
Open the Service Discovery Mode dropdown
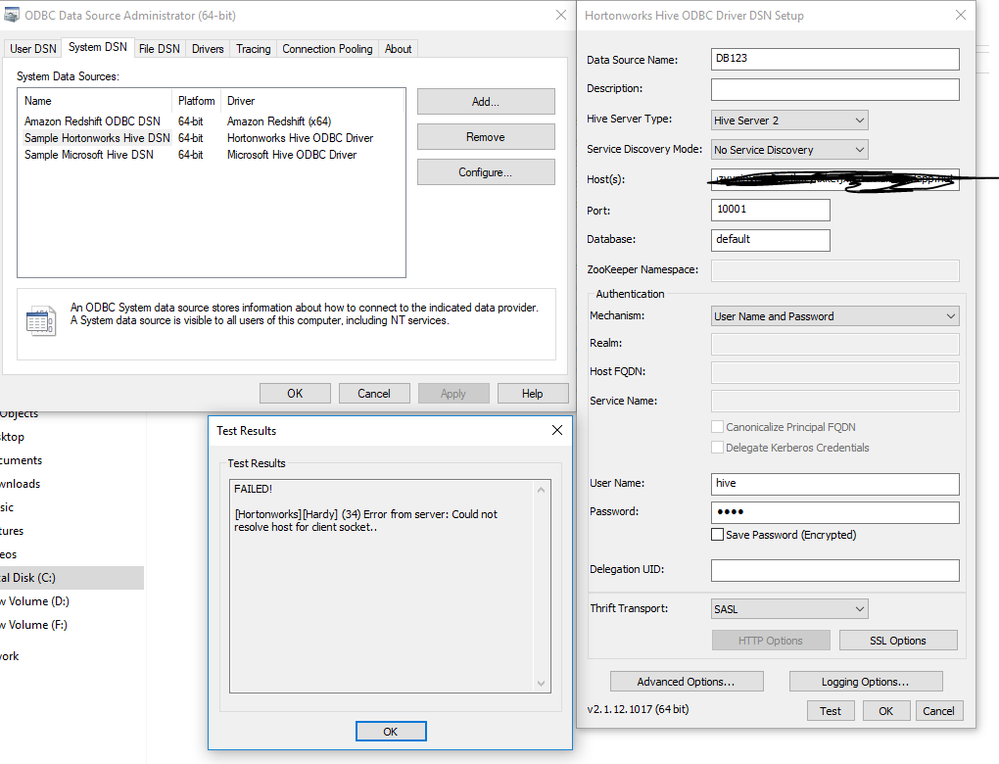click(x=789, y=150)
